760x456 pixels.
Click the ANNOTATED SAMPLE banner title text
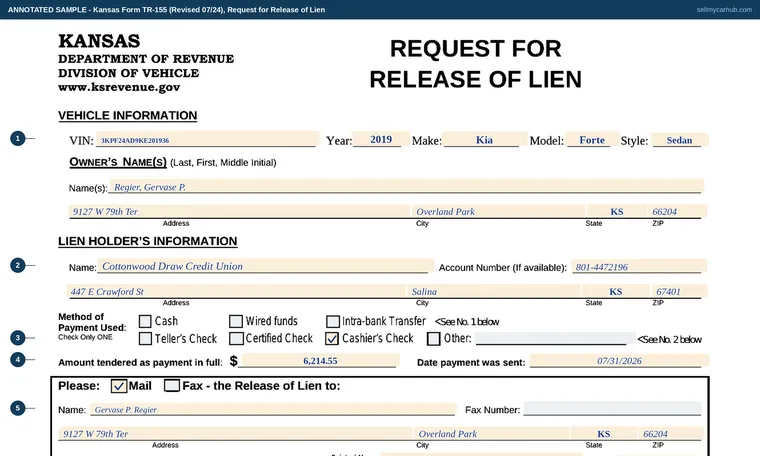166,10
